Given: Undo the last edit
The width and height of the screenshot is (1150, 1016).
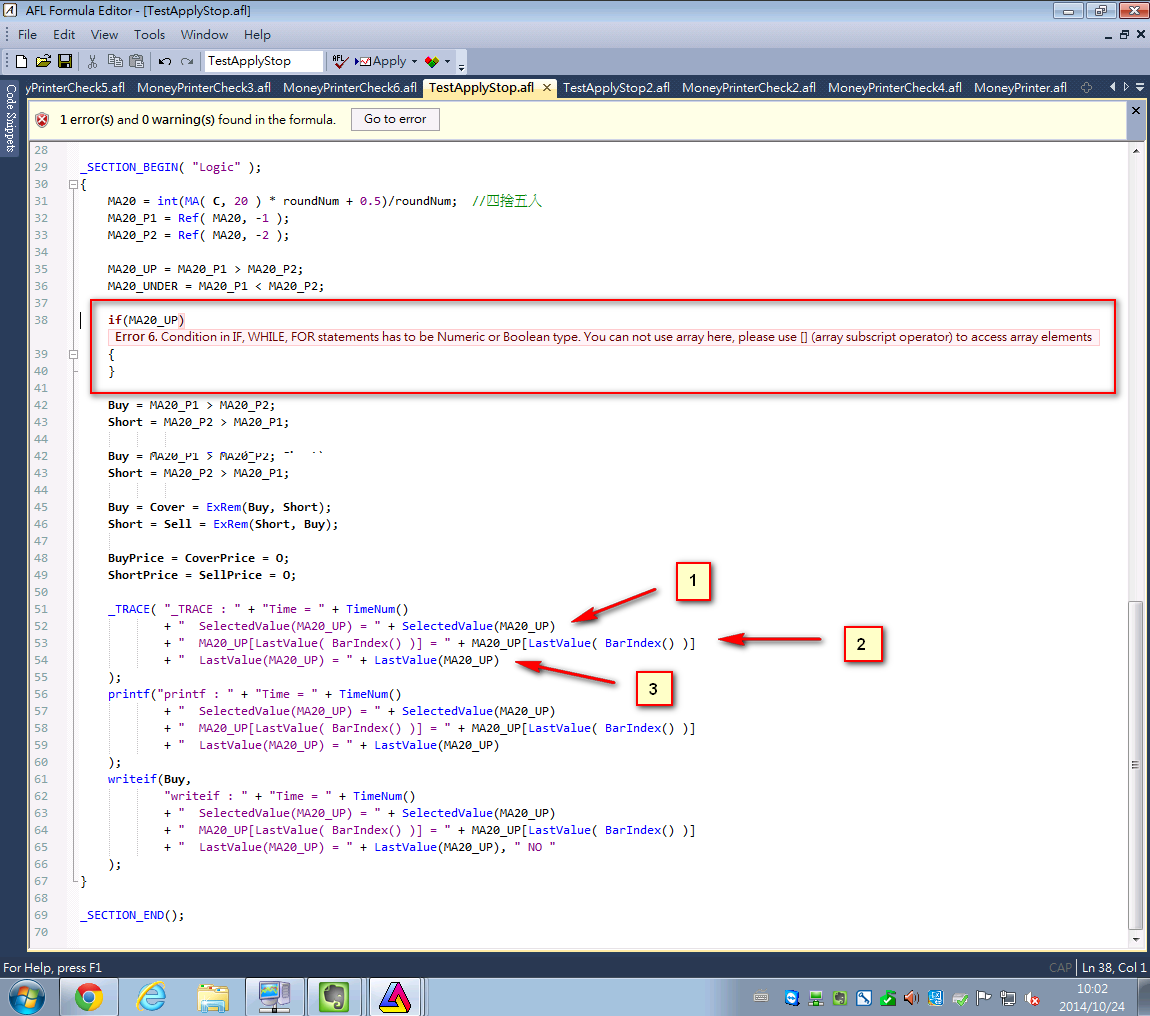Looking at the screenshot, I should tap(165, 62).
